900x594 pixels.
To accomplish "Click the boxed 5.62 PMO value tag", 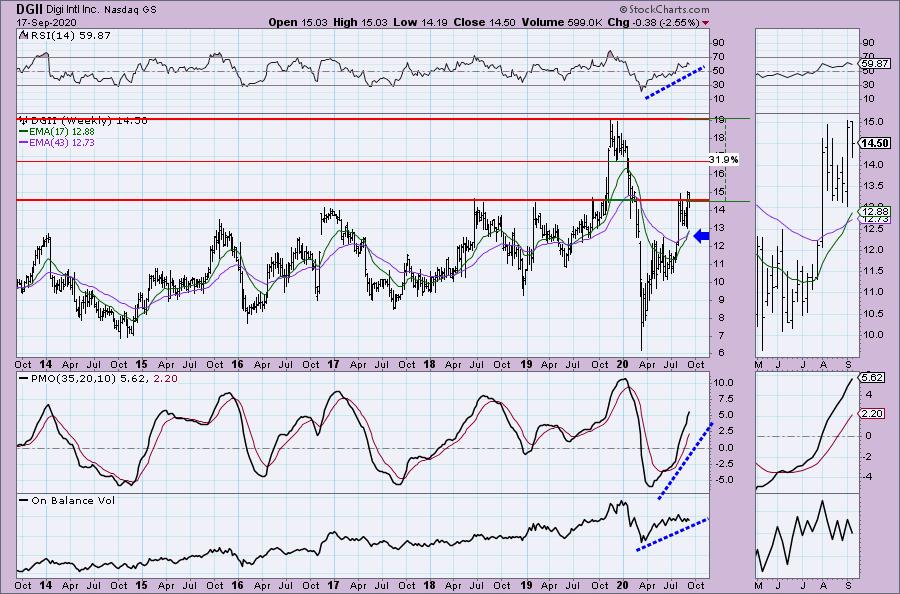I will [x=872, y=378].
